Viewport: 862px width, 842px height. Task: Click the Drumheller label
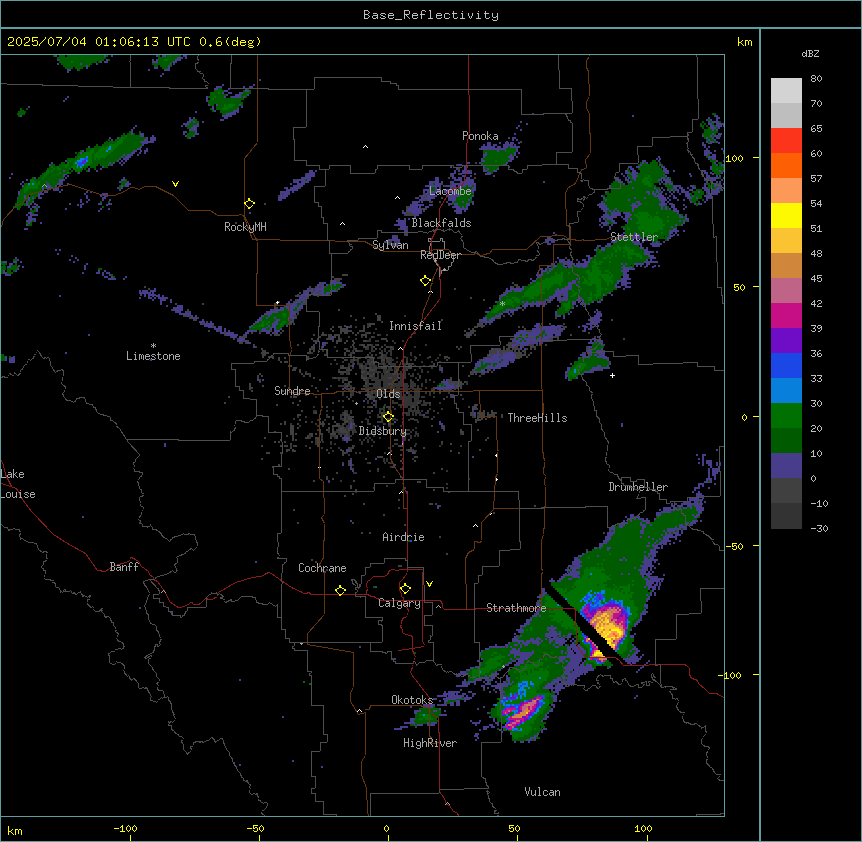(x=638, y=487)
